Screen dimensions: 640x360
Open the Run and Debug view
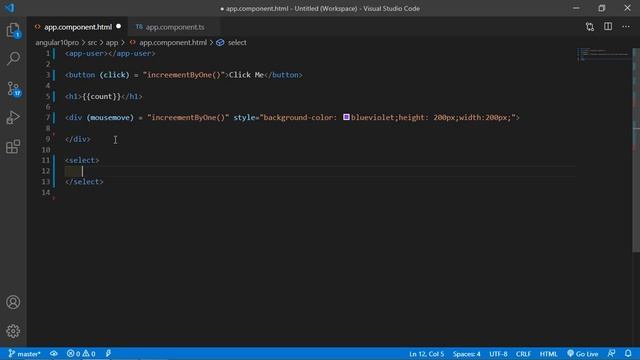tap(13, 118)
